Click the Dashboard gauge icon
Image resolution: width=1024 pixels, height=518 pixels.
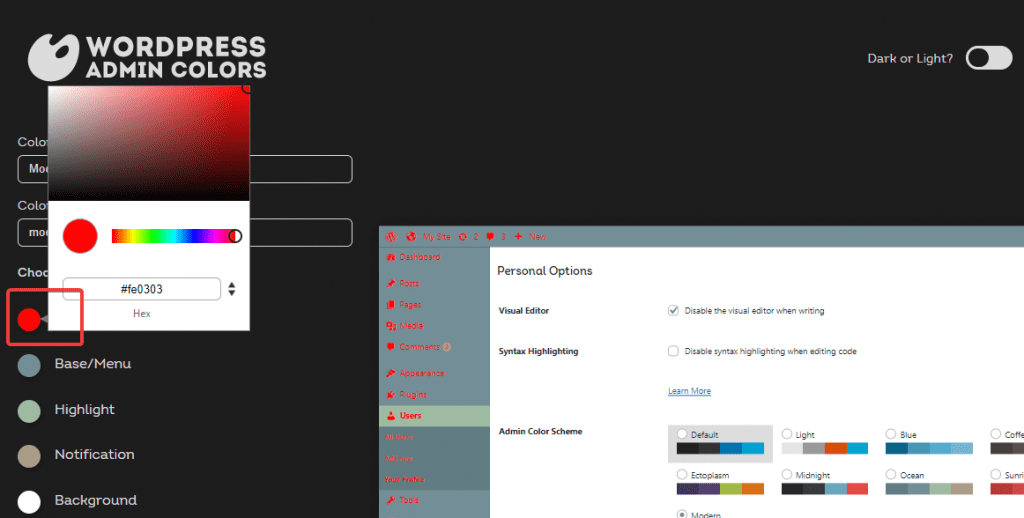point(391,257)
